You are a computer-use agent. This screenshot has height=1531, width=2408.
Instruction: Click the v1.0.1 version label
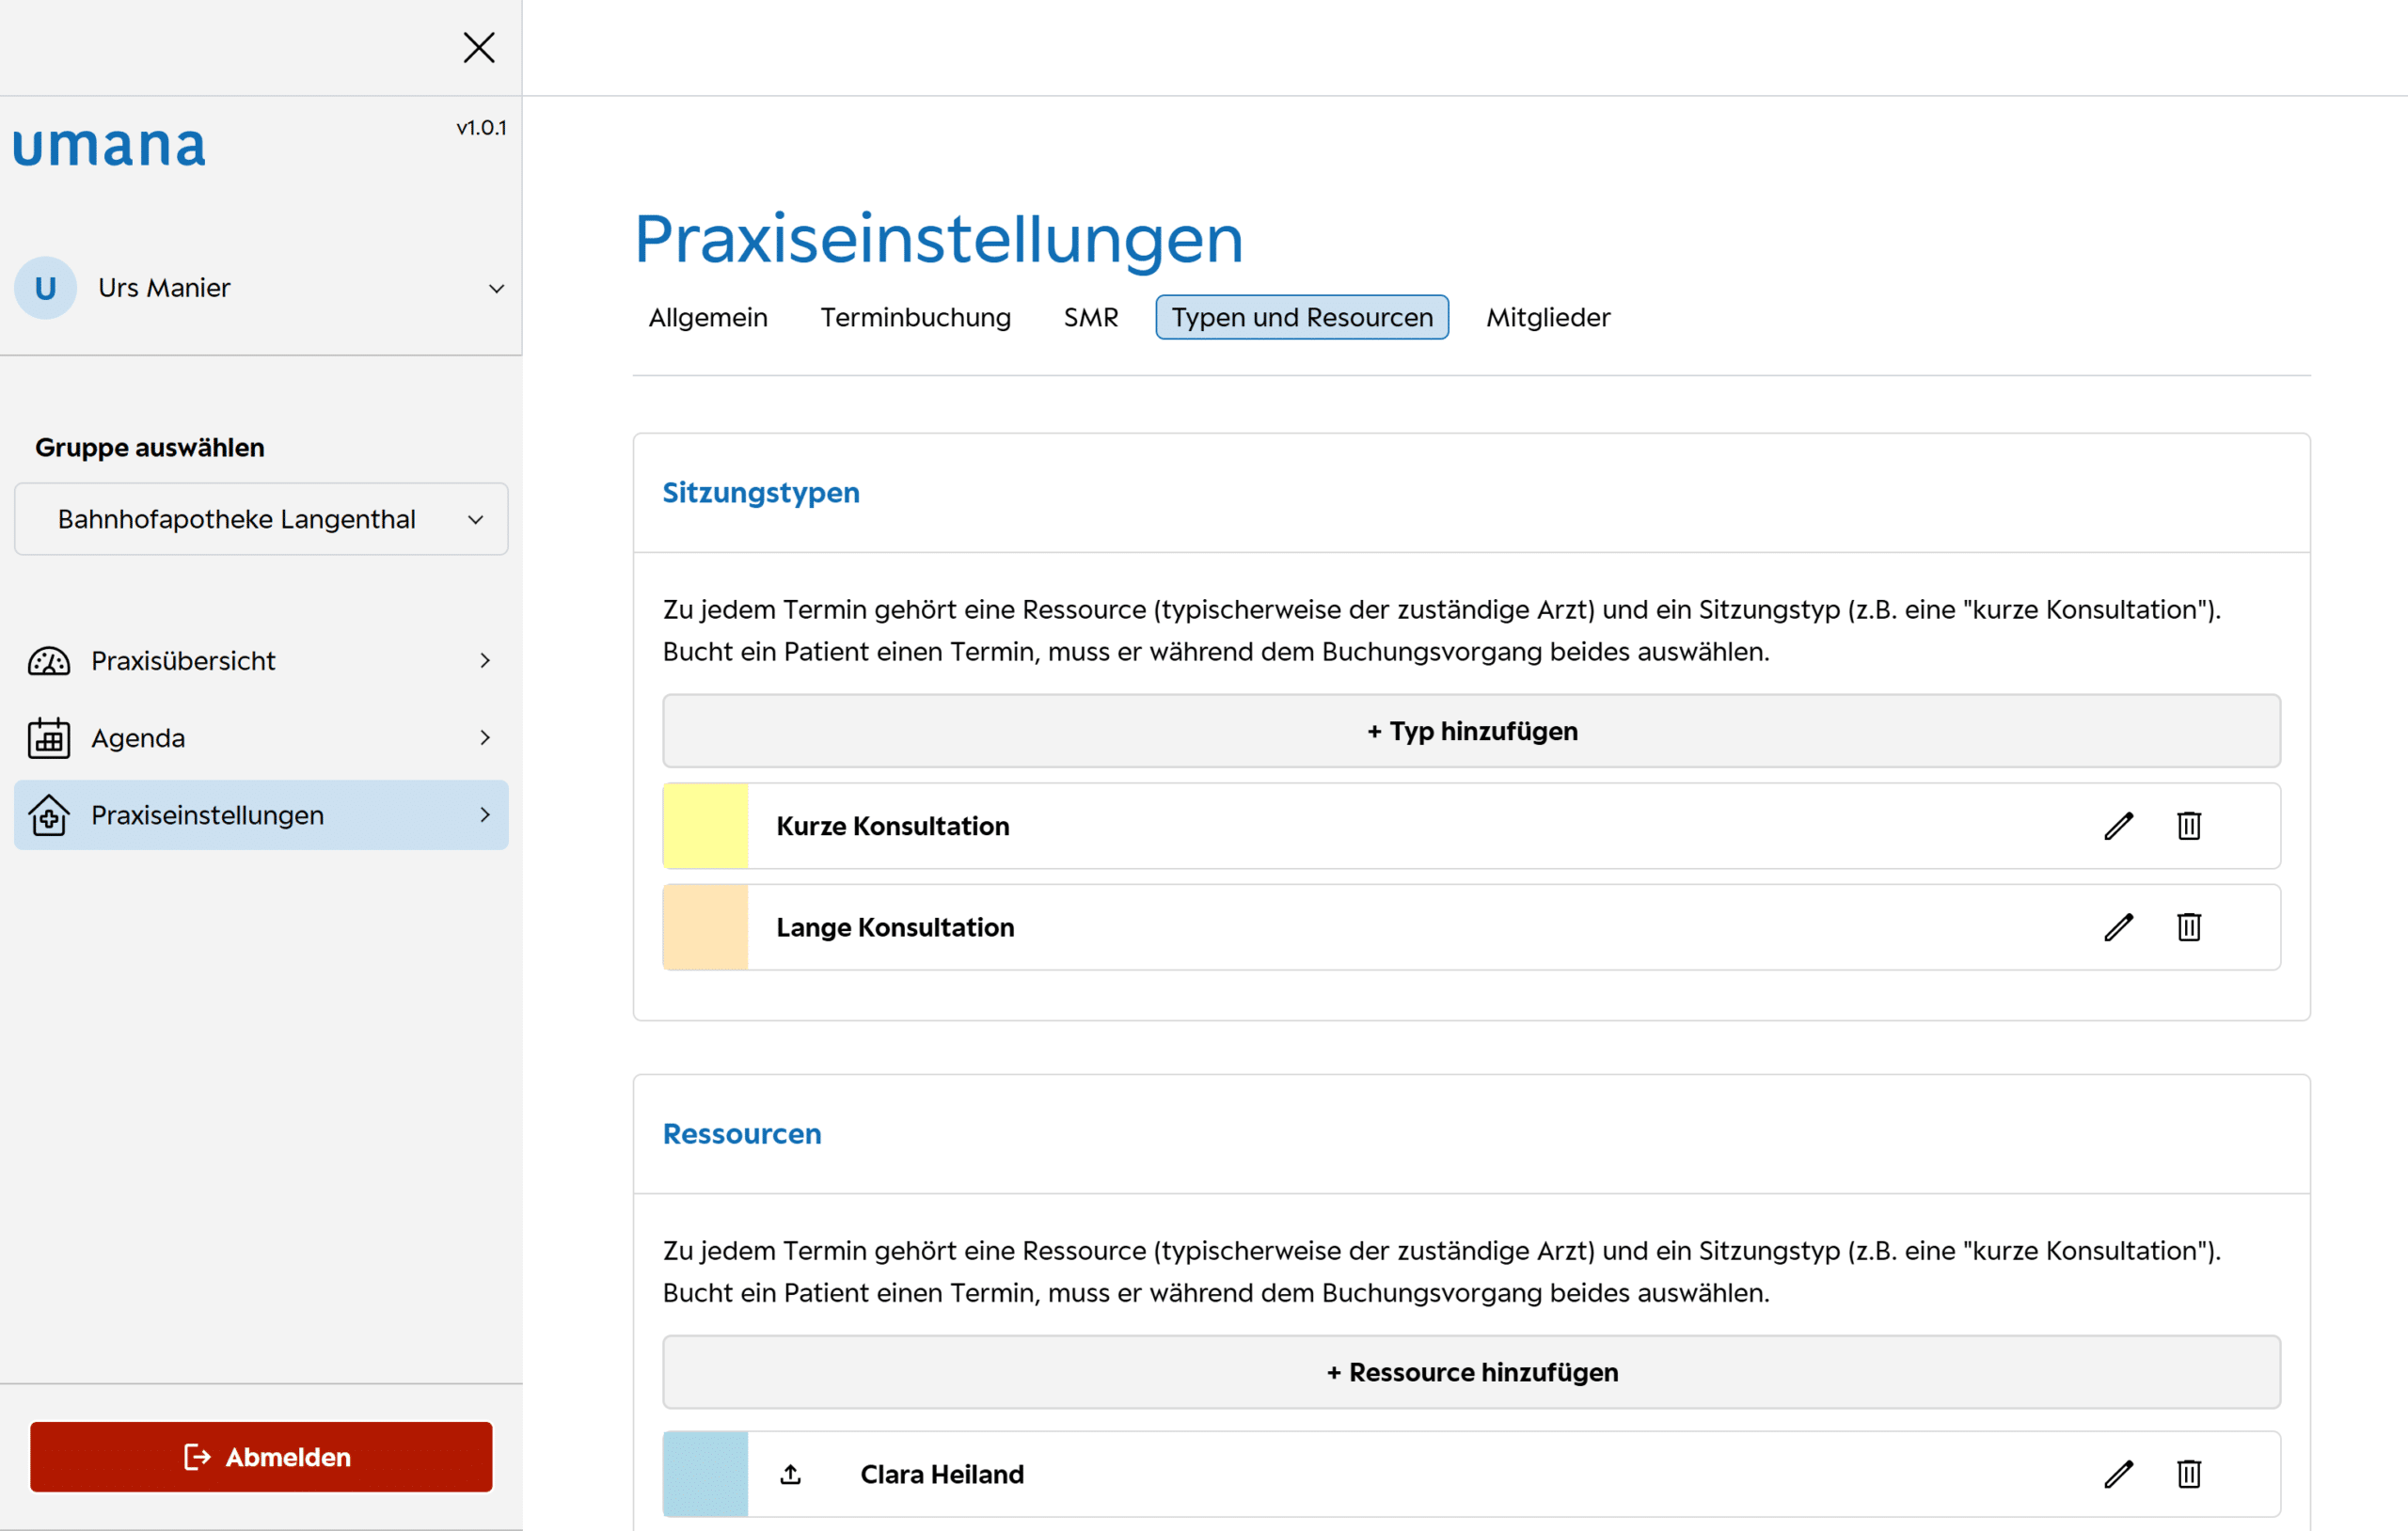coord(482,128)
